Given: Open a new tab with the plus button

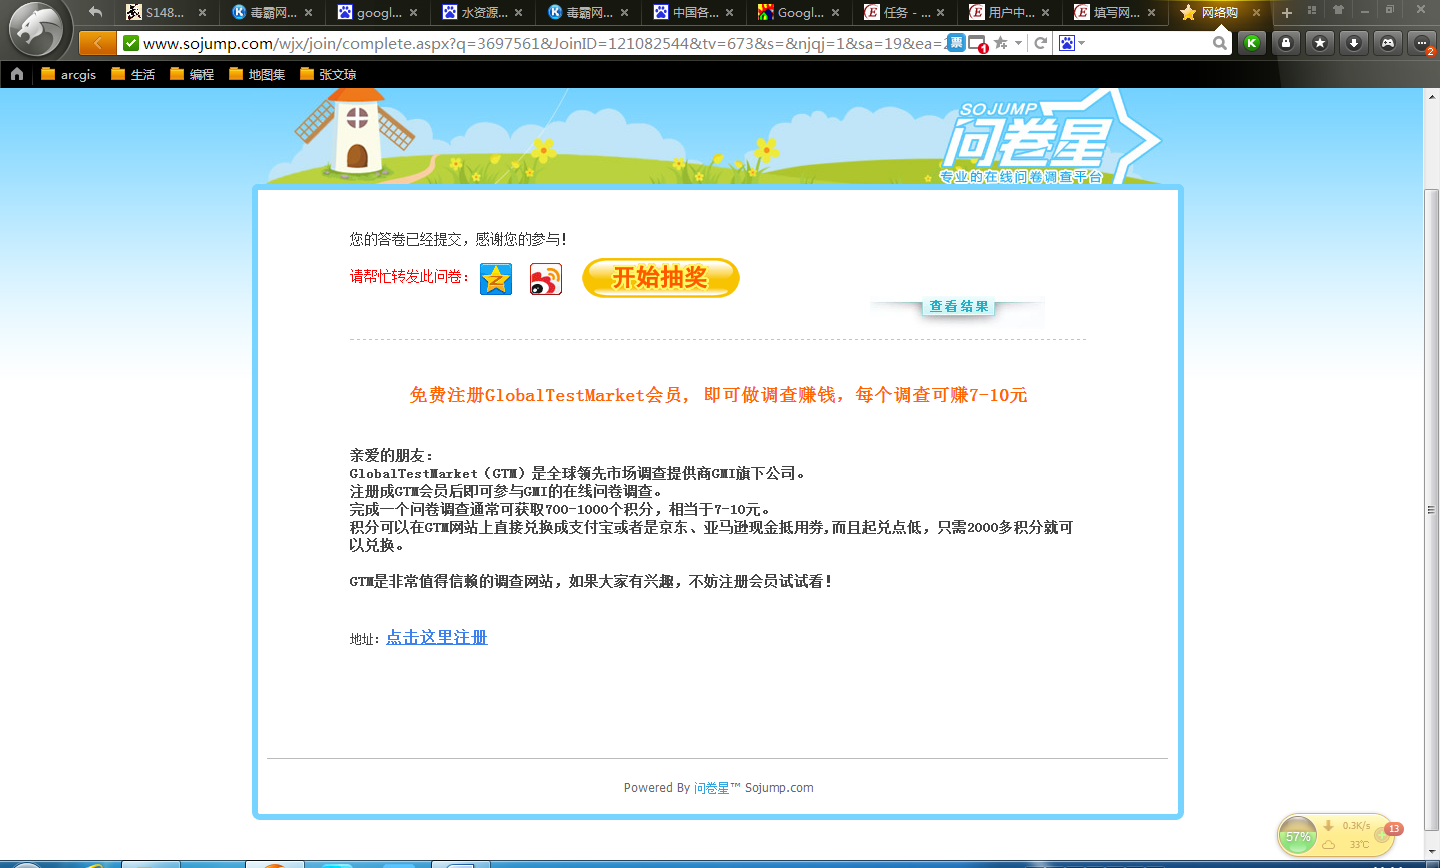Looking at the screenshot, I should pos(1287,13).
